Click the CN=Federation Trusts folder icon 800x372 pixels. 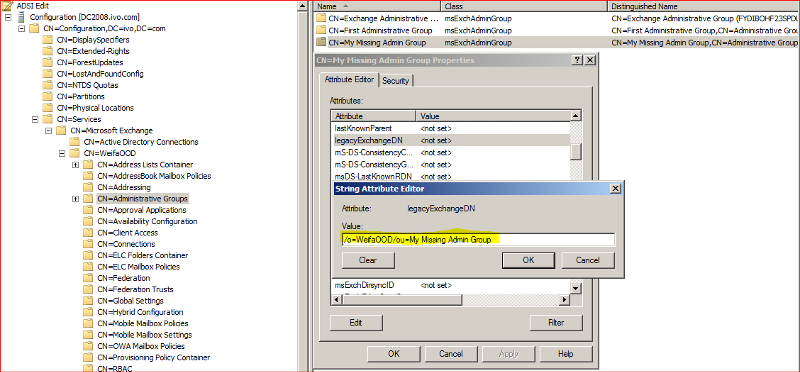coord(89,289)
